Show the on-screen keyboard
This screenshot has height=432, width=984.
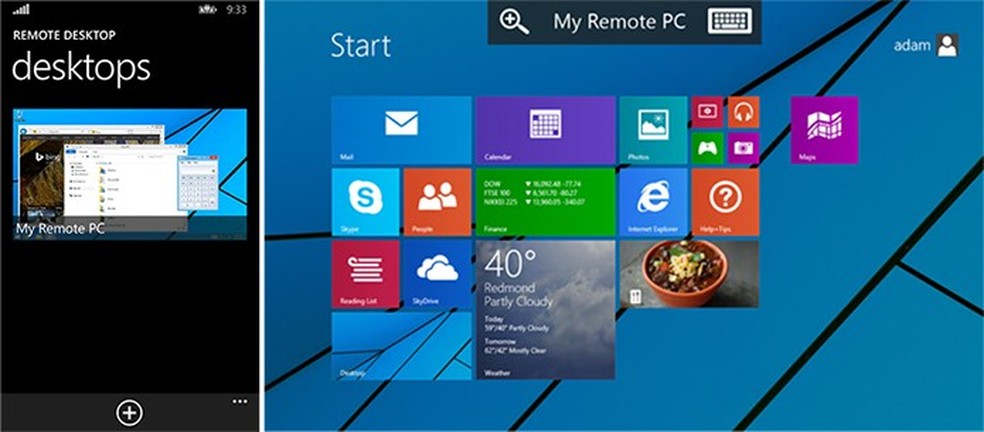coord(730,21)
